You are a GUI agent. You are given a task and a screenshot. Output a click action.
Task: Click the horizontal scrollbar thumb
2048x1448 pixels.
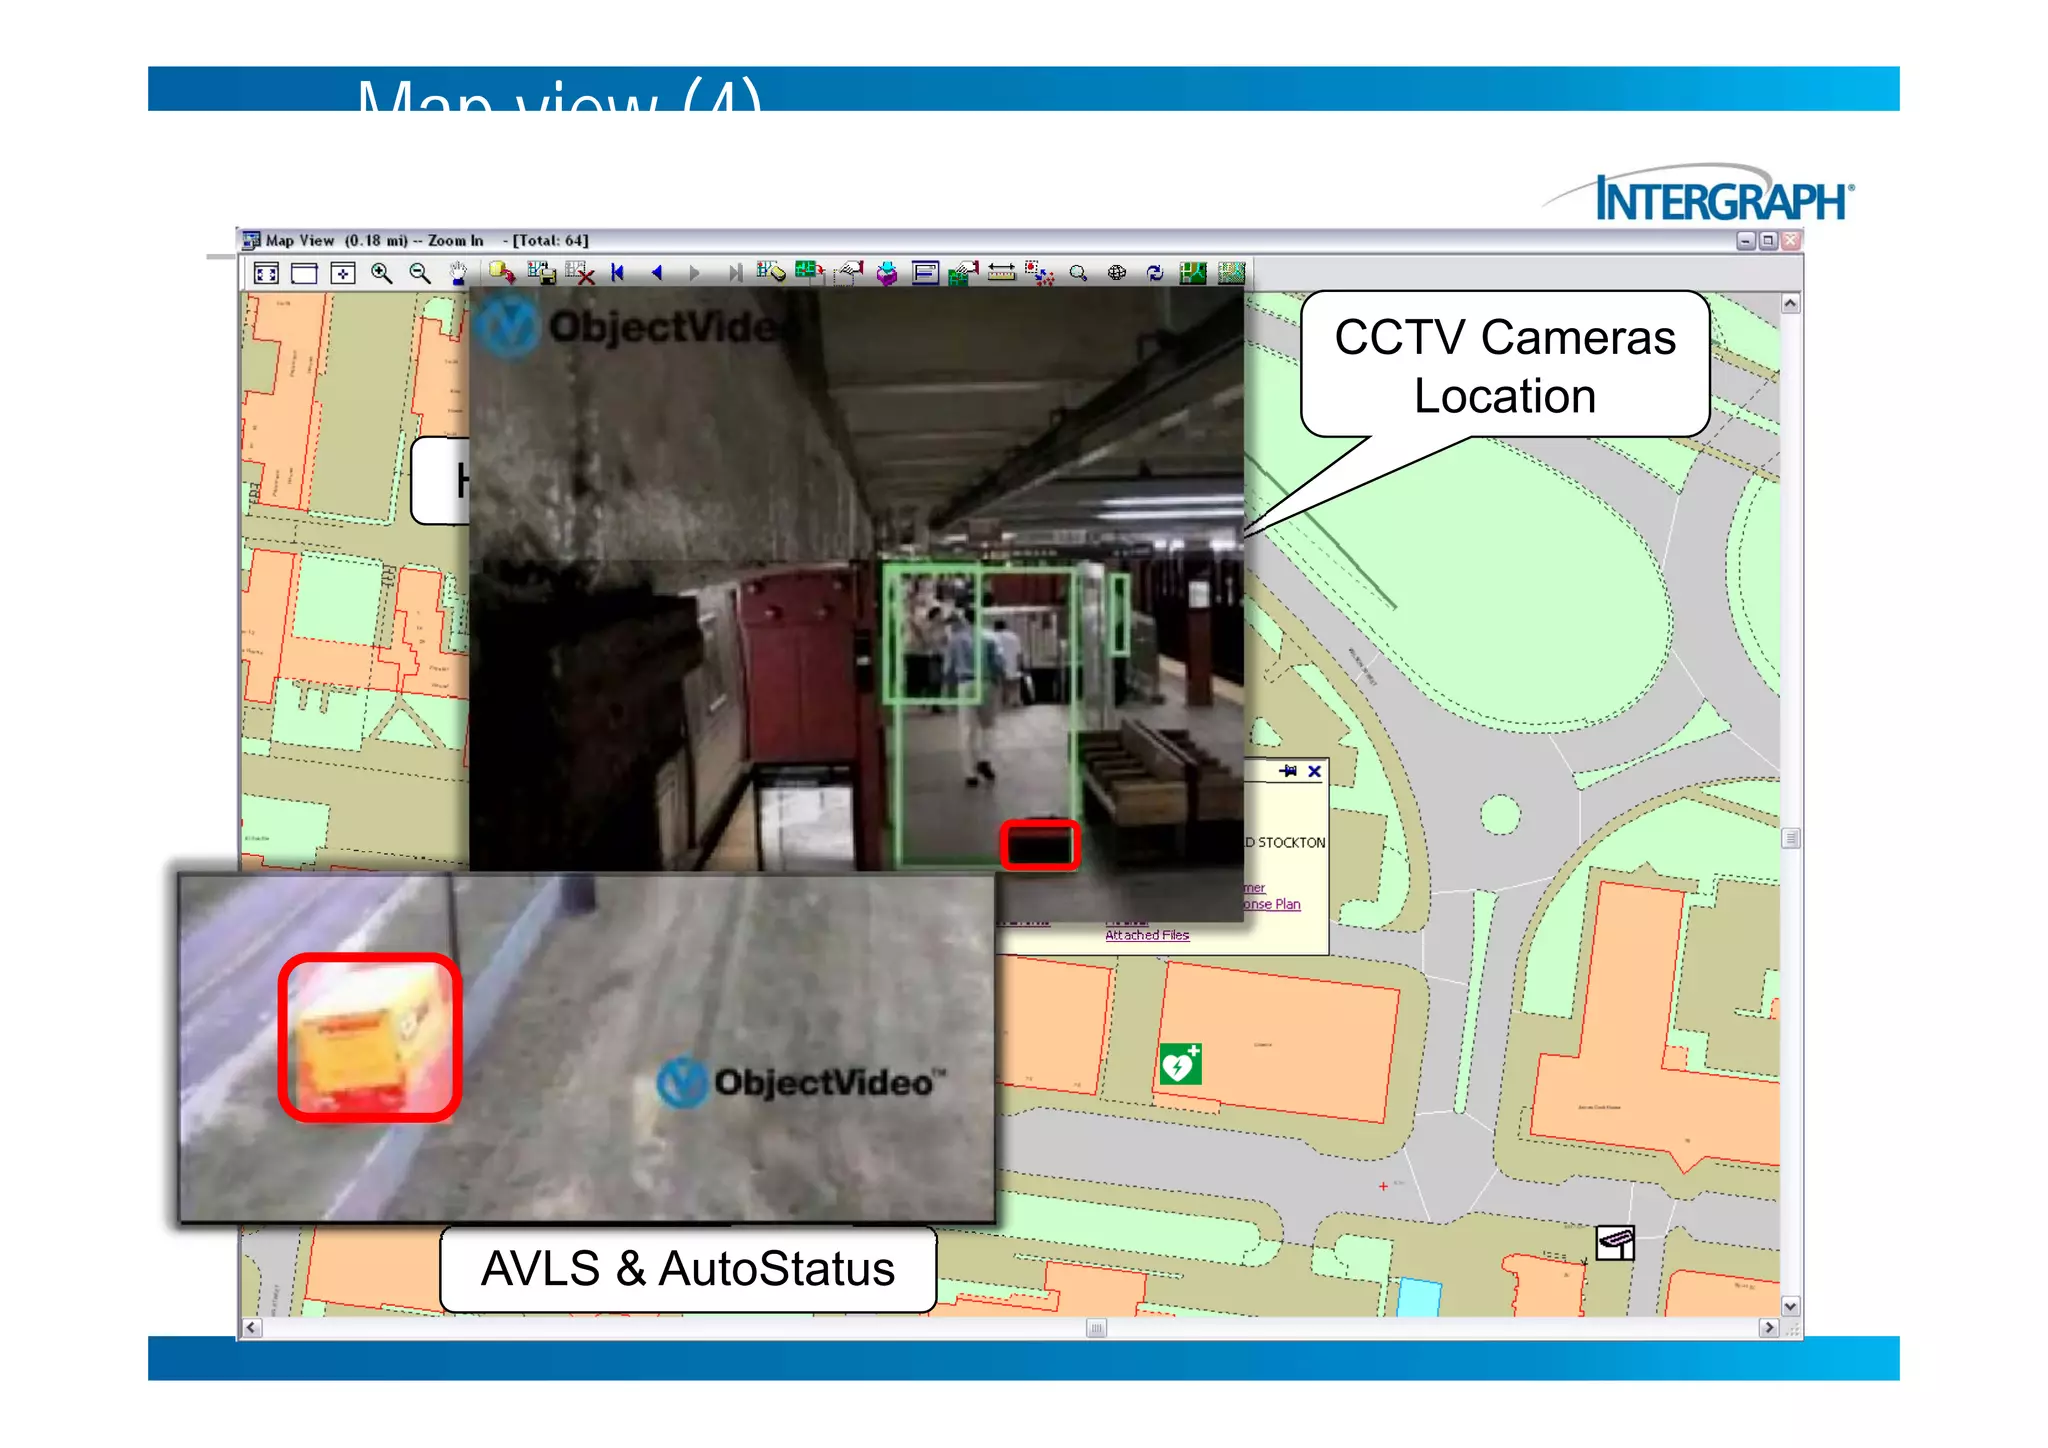click(x=1097, y=1328)
